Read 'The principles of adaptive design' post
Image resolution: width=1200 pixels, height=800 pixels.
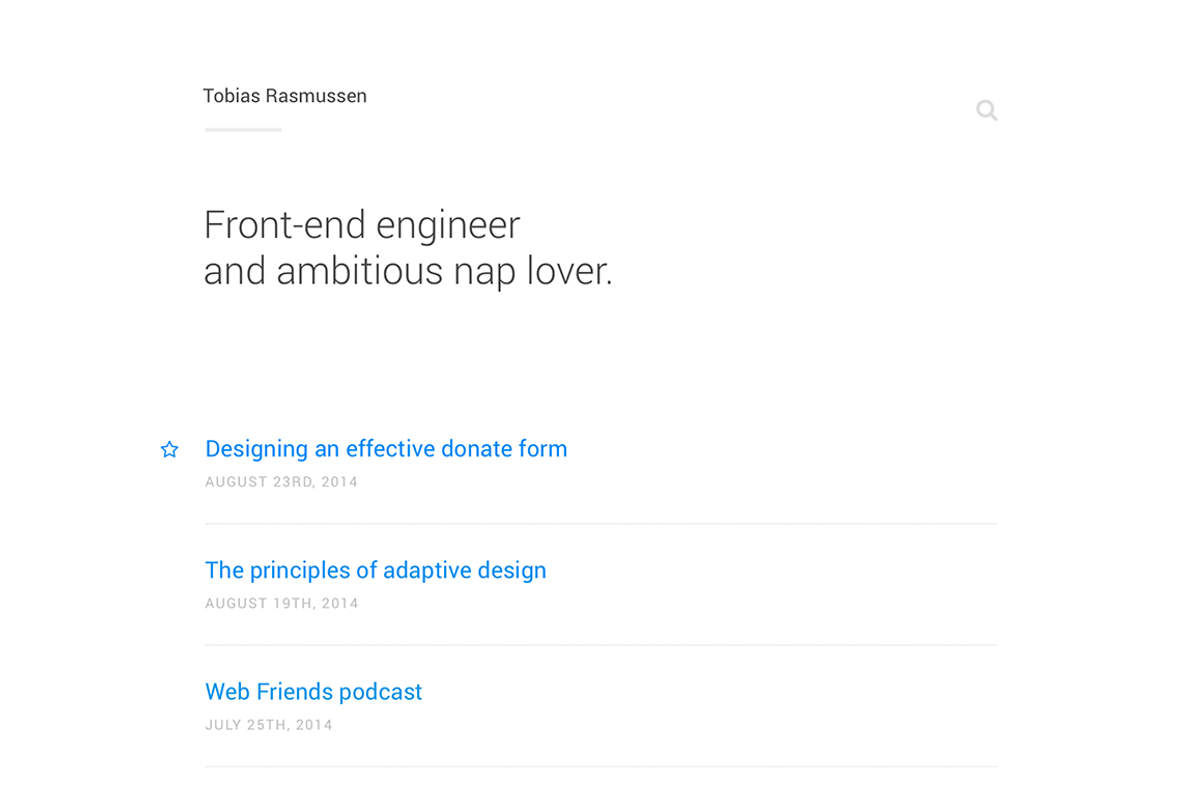point(375,570)
